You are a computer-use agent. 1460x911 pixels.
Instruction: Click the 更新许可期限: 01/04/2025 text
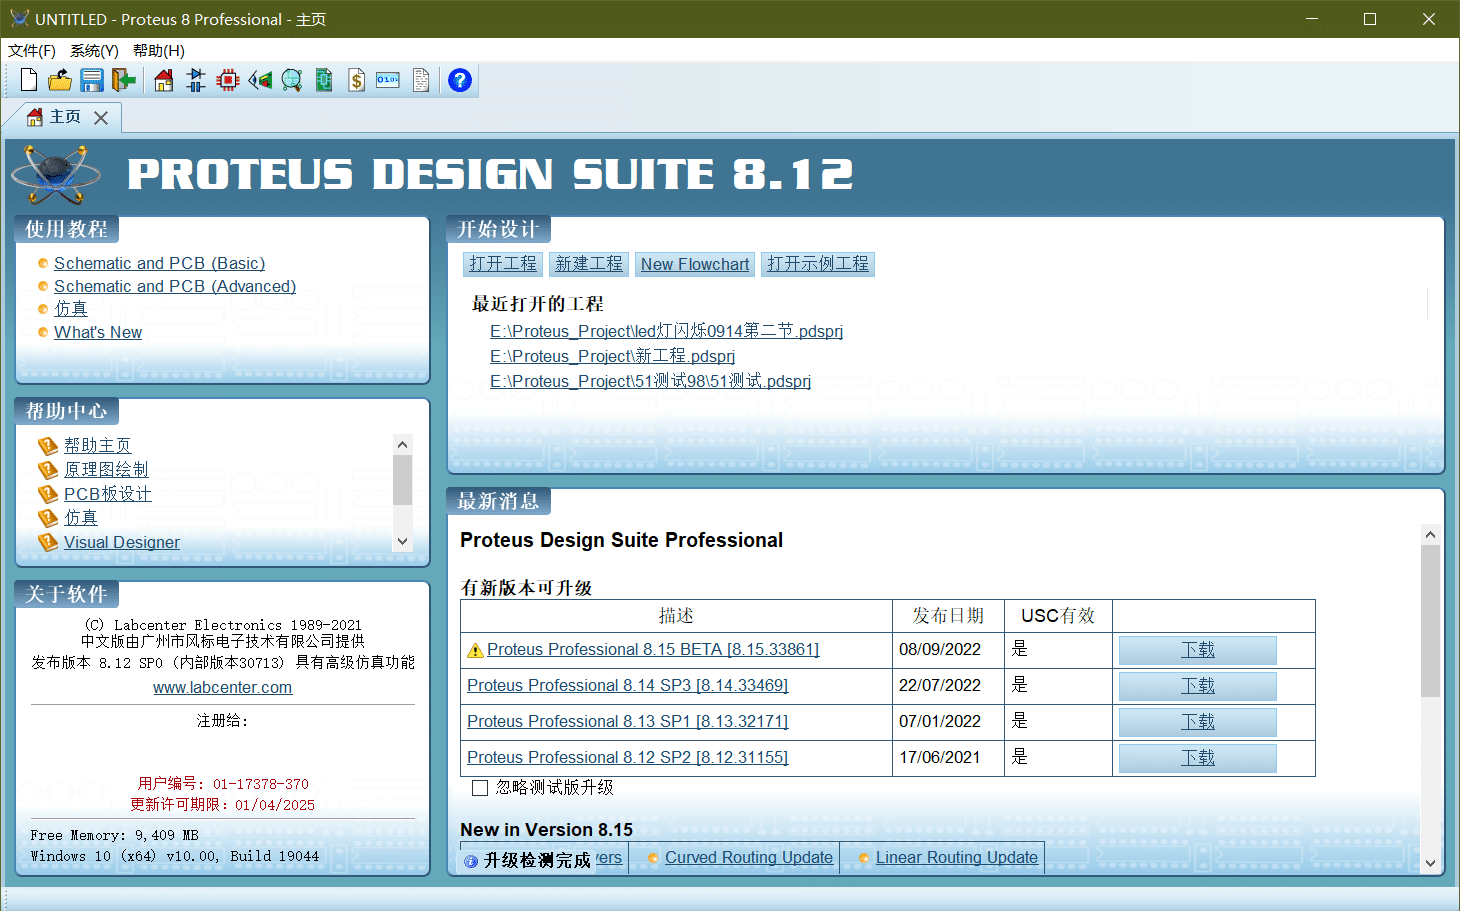tap(222, 805)
